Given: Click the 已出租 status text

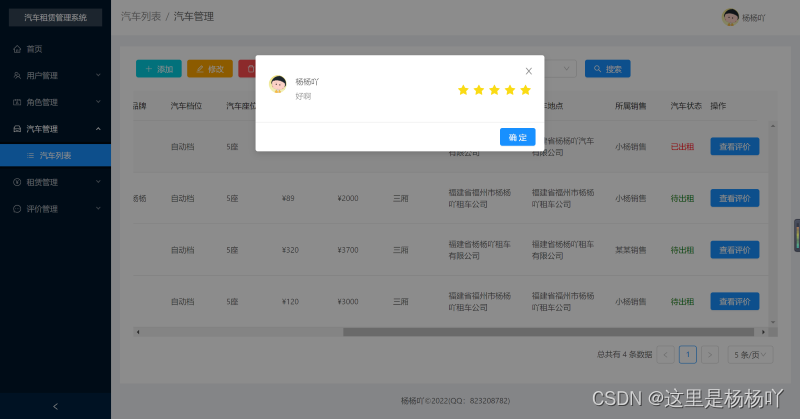Looking at the screenshot, I should click(x=682, y=146).
